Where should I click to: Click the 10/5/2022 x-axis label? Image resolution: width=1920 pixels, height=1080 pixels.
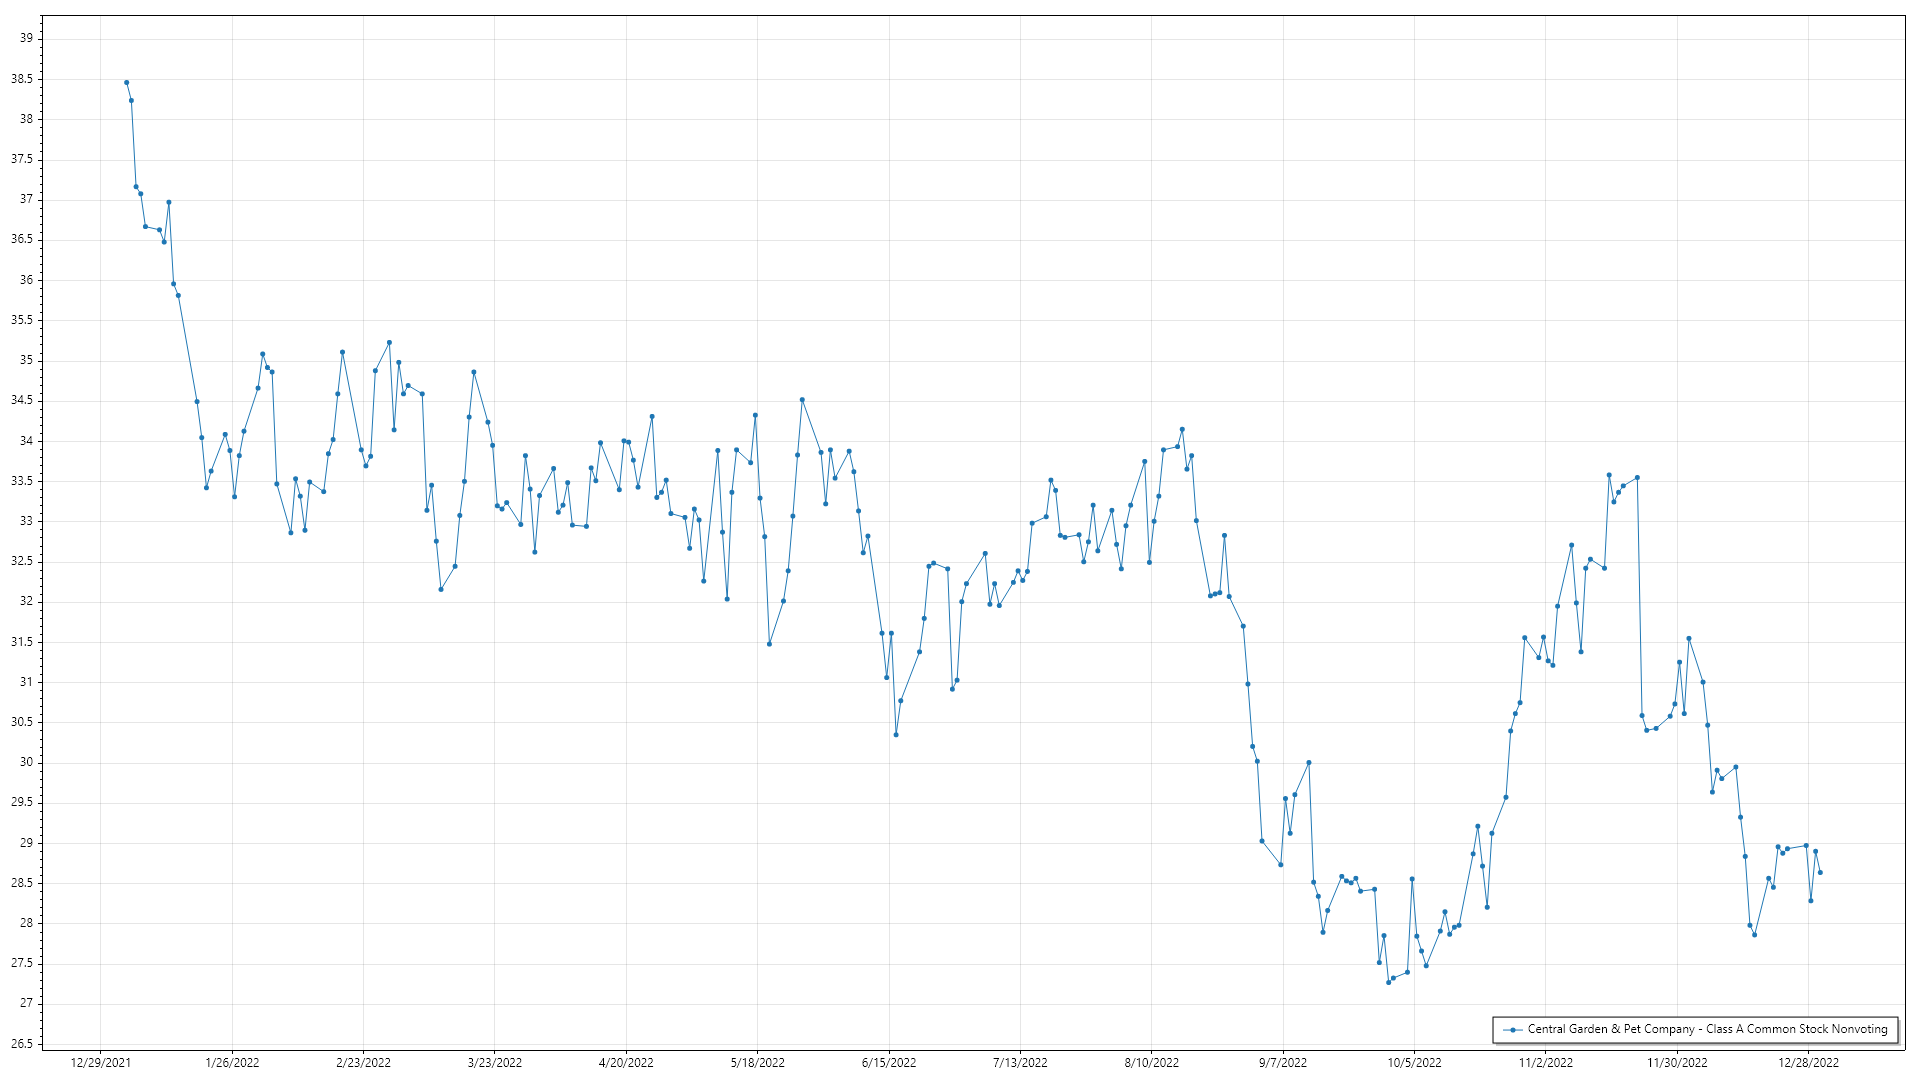tap(1414, 1063)
